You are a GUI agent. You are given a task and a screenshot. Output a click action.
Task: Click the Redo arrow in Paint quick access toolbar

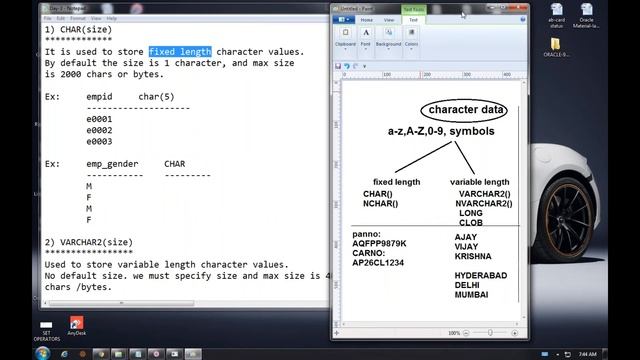coord(356,66)
